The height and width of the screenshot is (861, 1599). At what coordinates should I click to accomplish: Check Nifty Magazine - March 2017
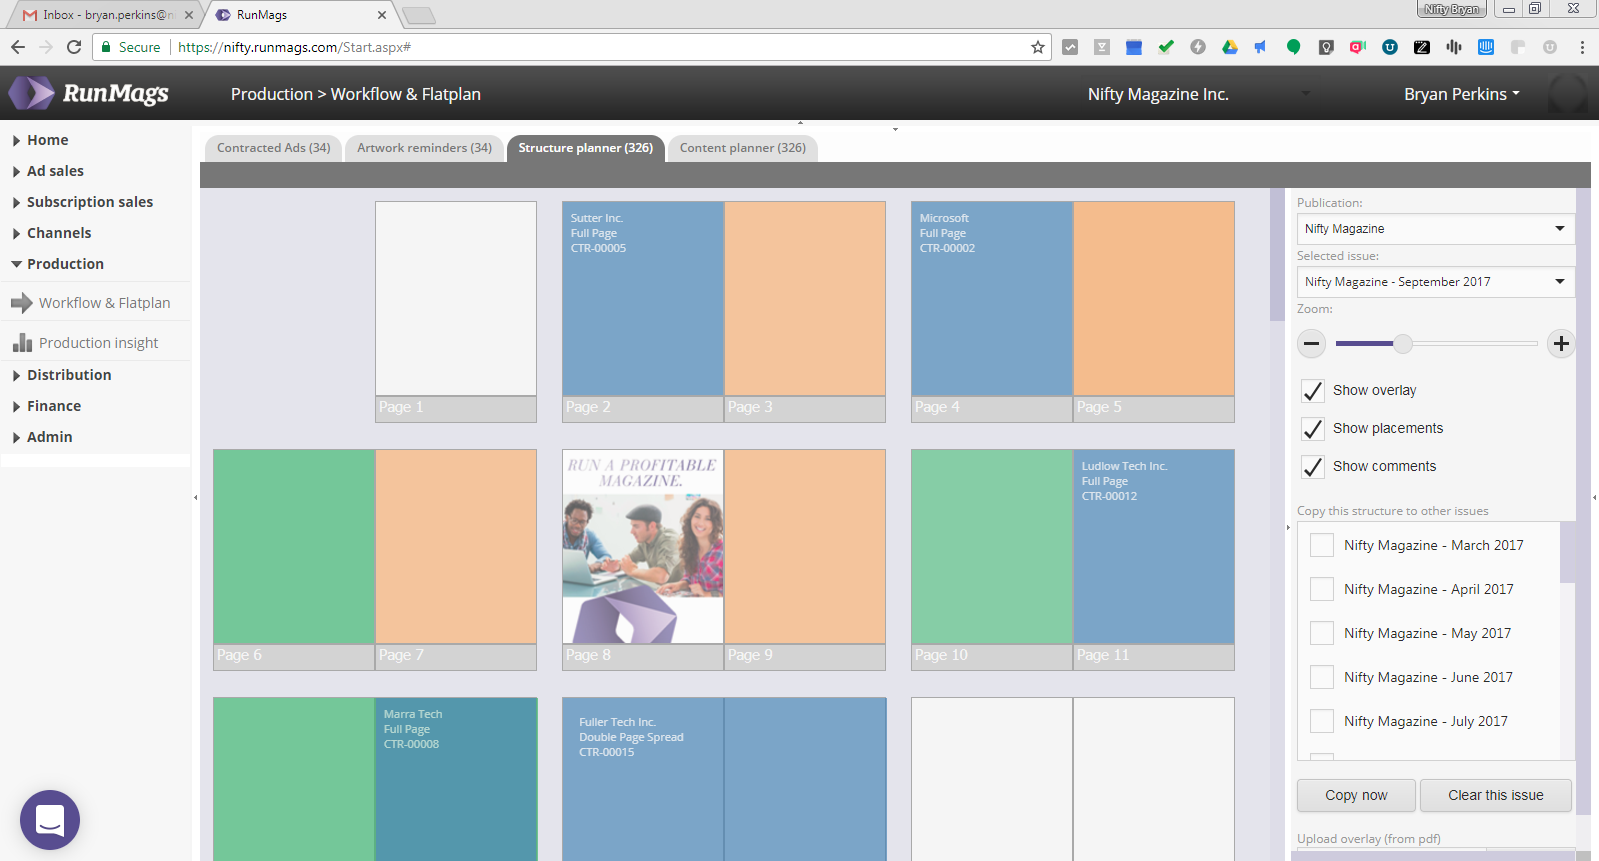click(x=1322, y=545)
